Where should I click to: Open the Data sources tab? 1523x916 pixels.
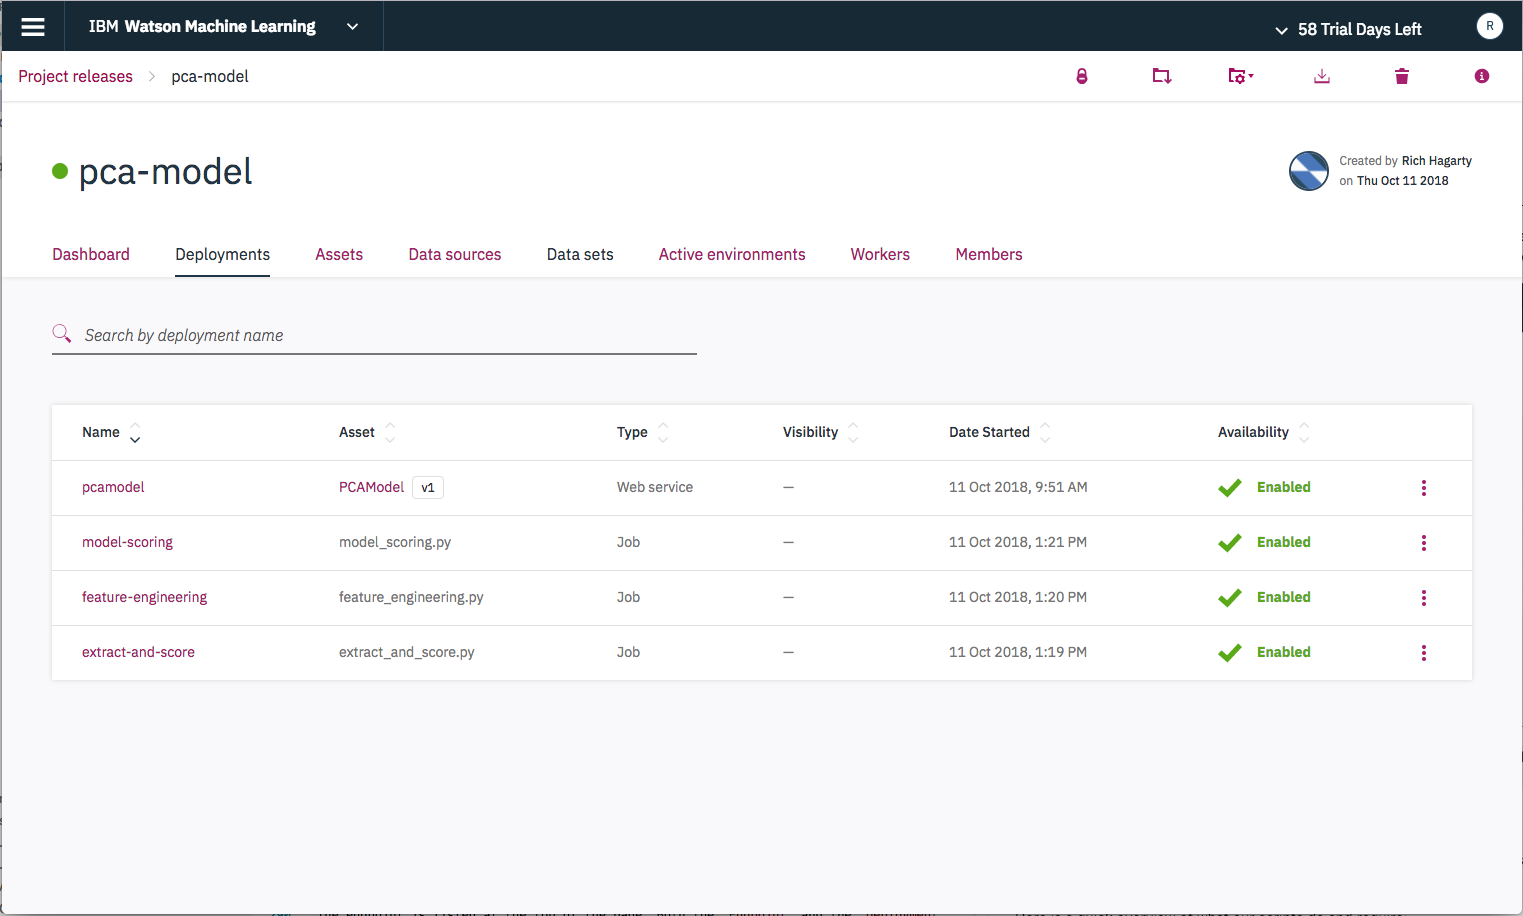coord(455,254)
